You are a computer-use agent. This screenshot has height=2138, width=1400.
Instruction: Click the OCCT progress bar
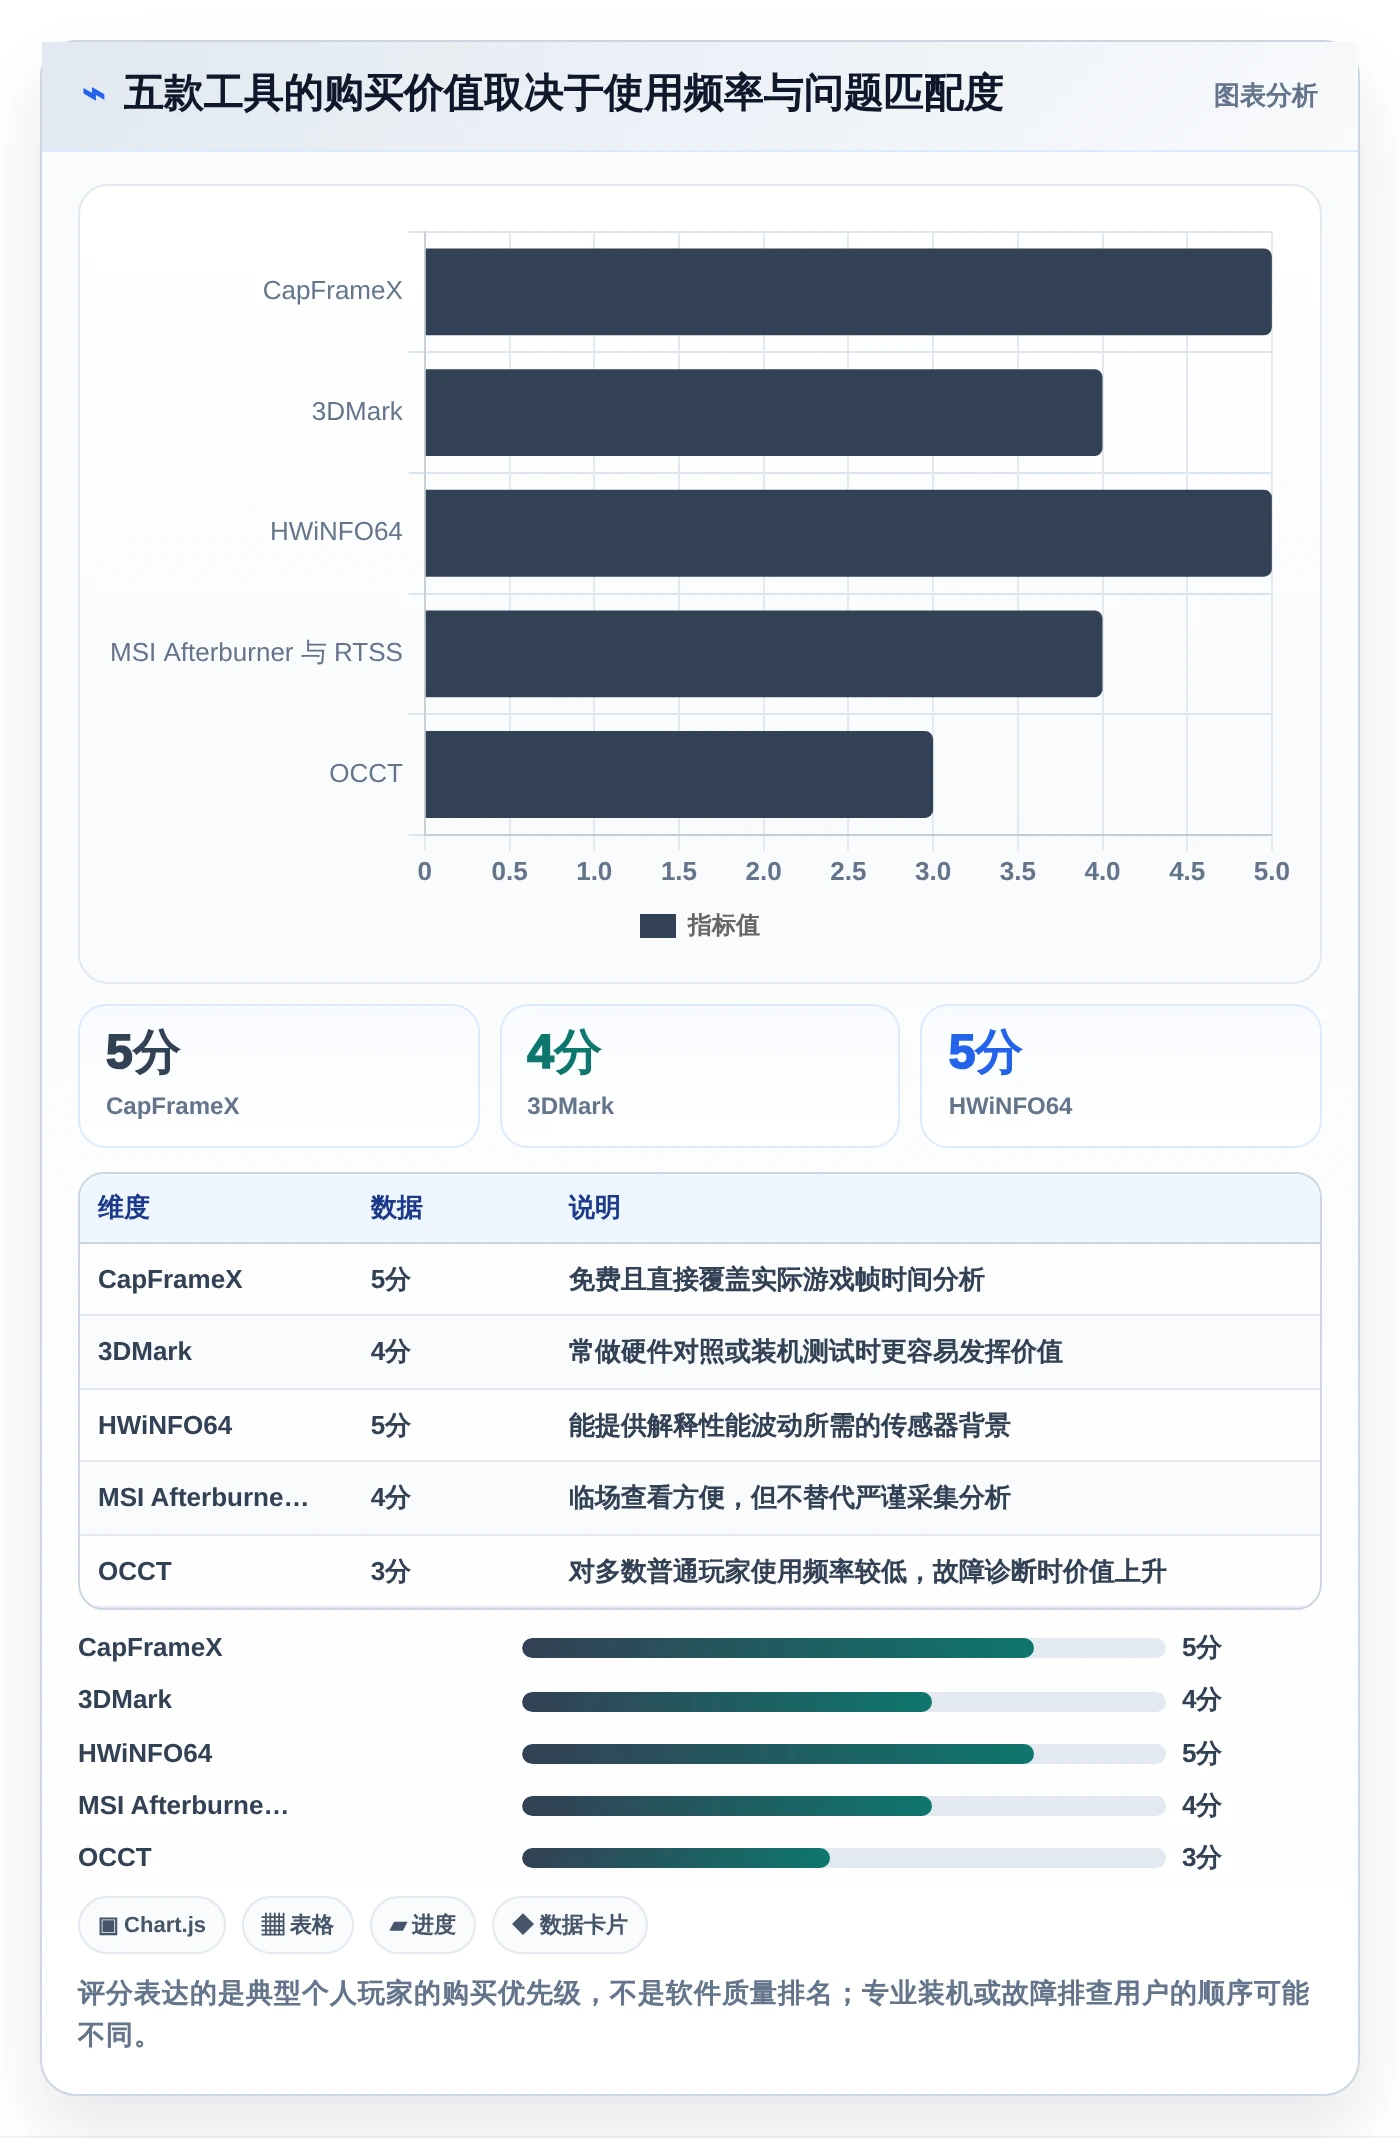tap(843, 1858)
